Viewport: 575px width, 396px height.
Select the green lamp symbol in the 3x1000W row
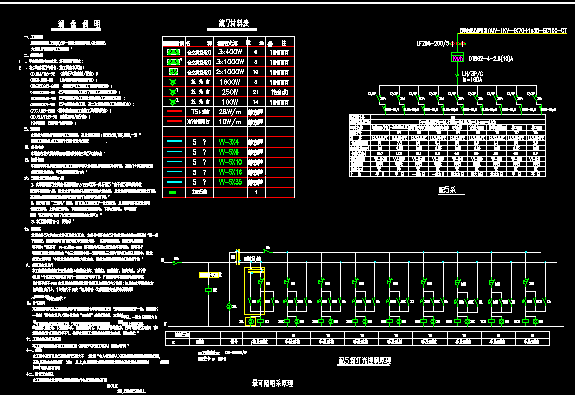click(x=174, y=62)
